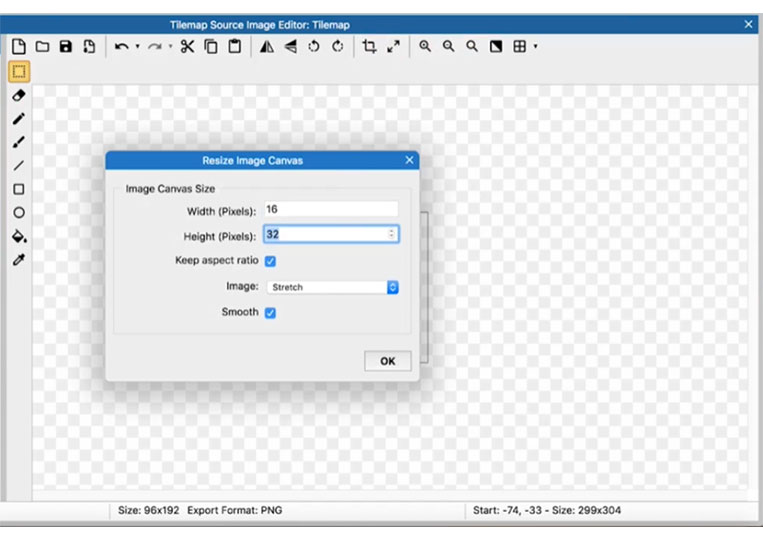
Task: Select the Rectangle shape tool
Action: 19,189
